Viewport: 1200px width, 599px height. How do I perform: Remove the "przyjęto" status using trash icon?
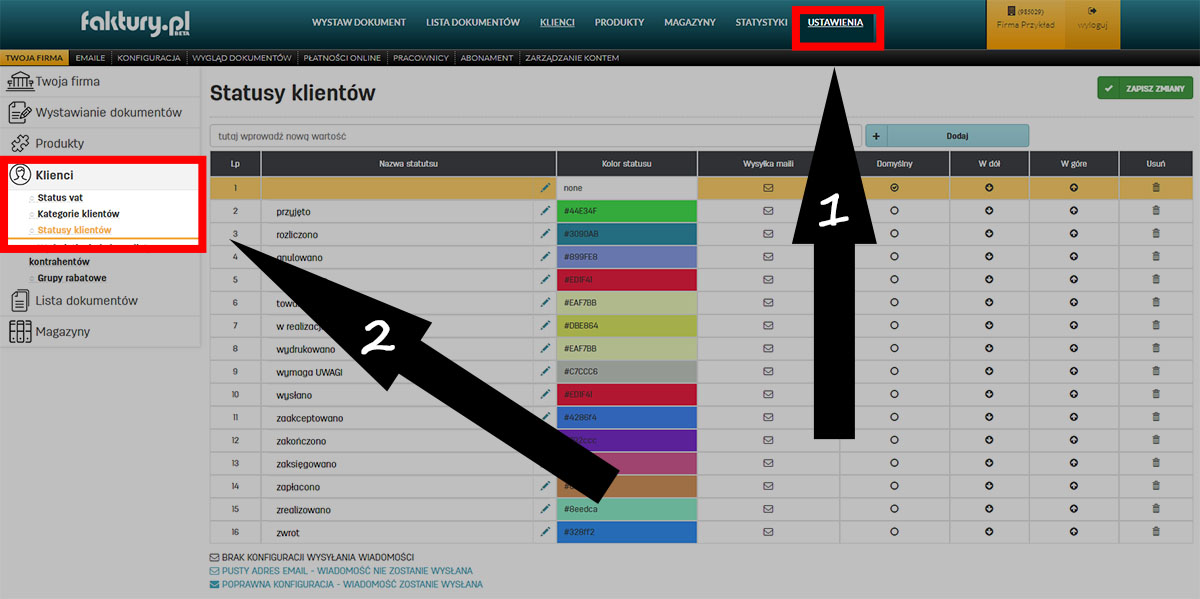(x=1156, y=211)
